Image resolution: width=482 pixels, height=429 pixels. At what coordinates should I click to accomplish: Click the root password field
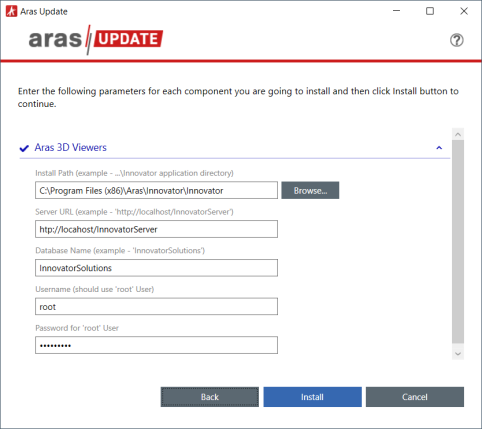pos(156,345)
